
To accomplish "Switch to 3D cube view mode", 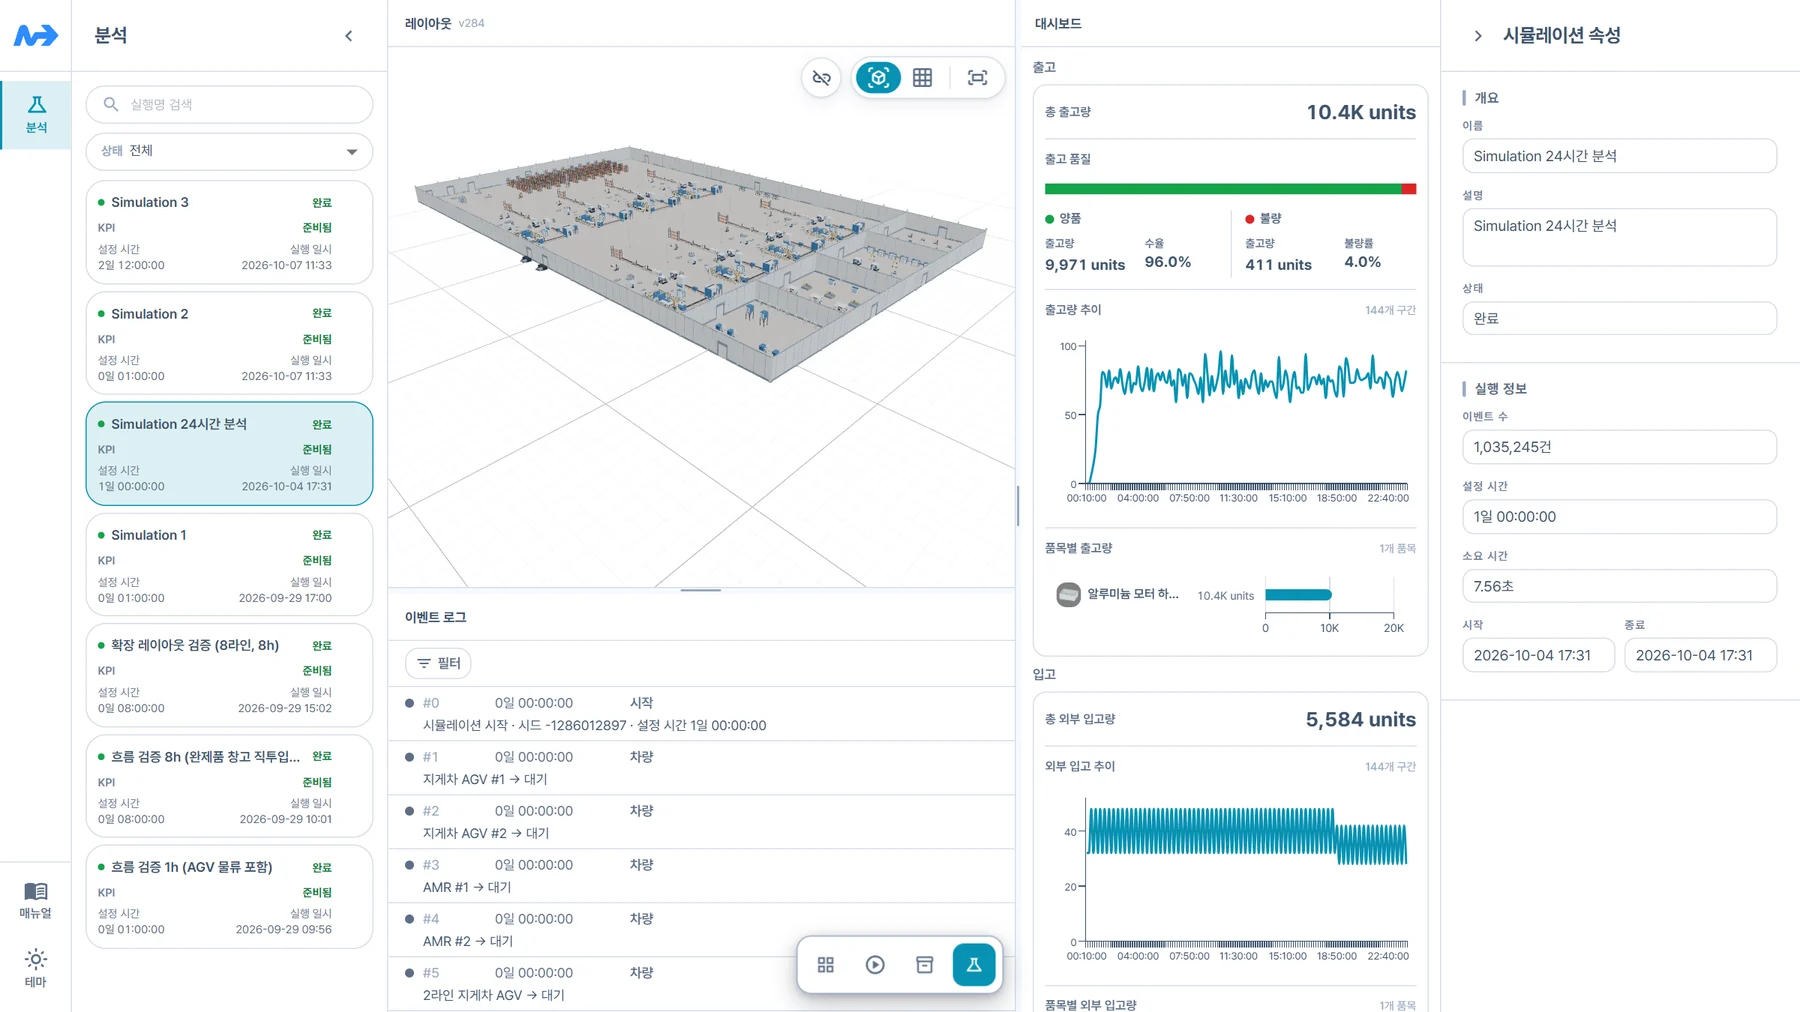I will tap(878, 78).
